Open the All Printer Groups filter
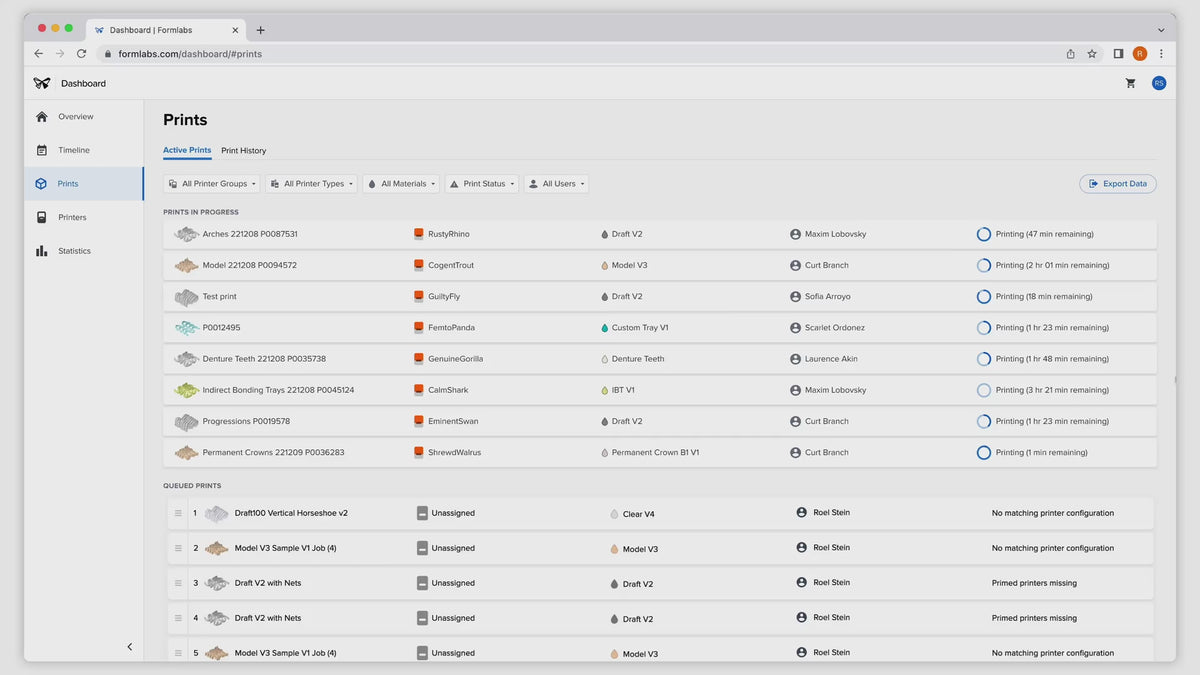This screenshot has width=1200, height=675. tap(211, 183)
